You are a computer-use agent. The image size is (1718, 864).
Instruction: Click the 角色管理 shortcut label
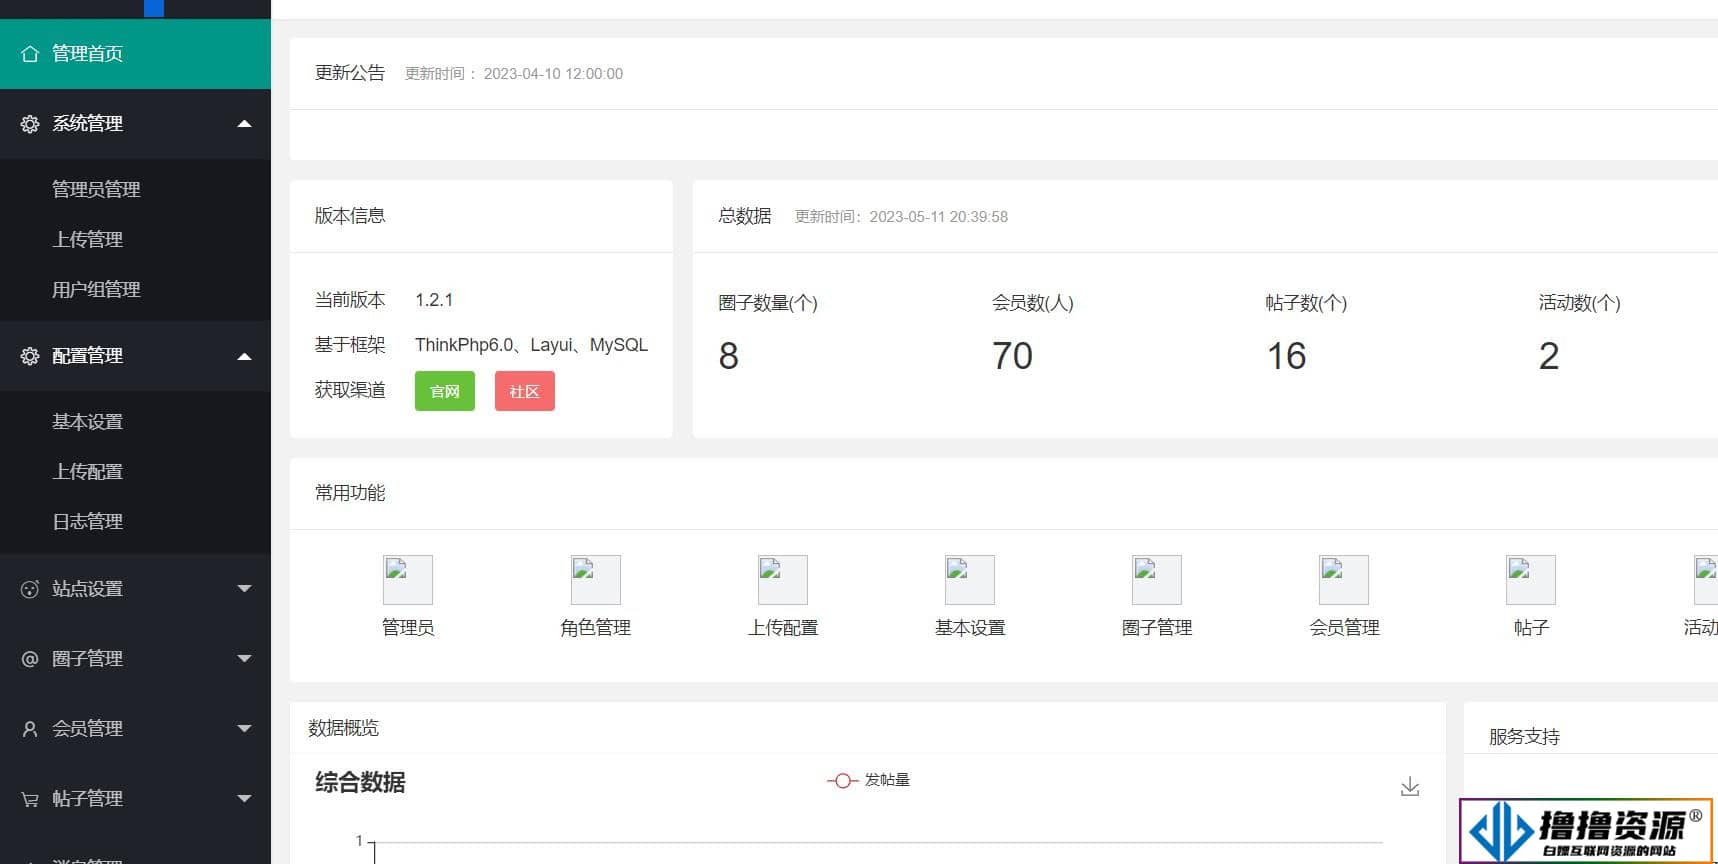click(x=596, y=628)
